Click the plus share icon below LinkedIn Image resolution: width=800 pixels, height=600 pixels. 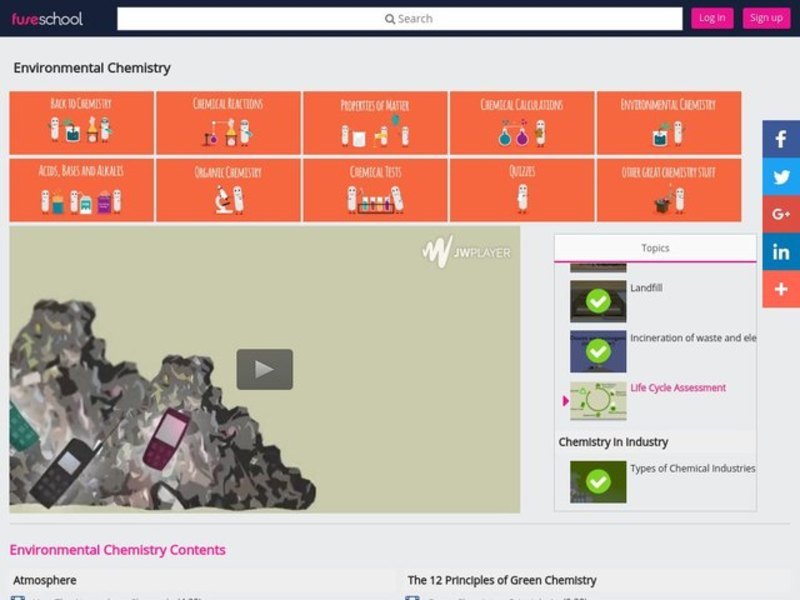779,290
